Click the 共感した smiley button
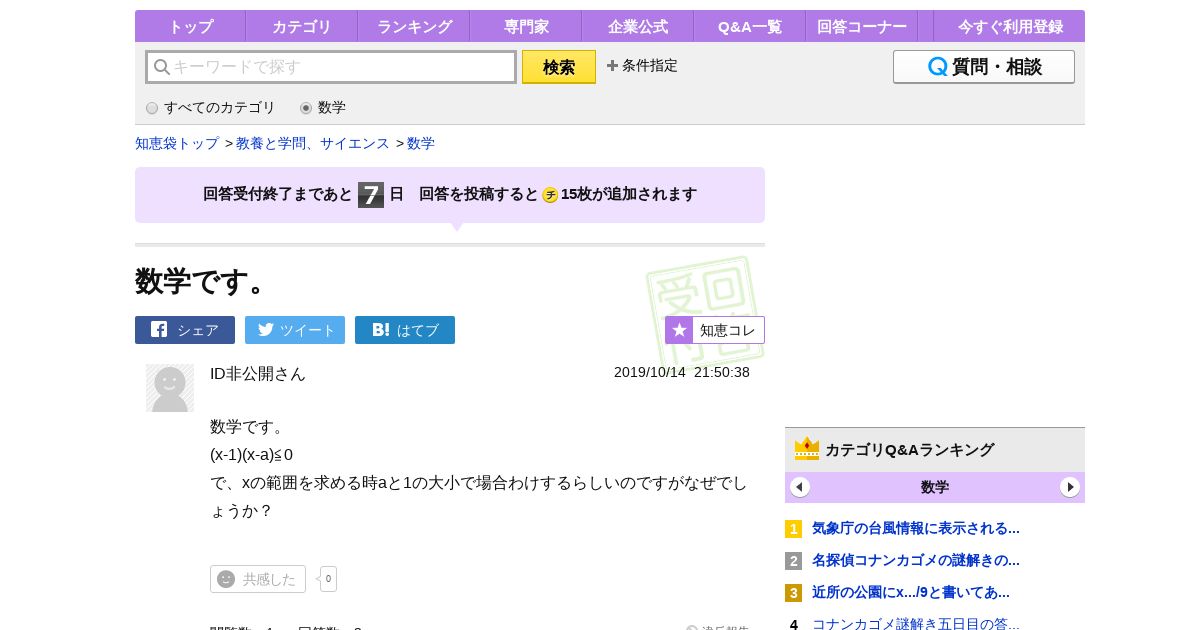 point(258,579)
